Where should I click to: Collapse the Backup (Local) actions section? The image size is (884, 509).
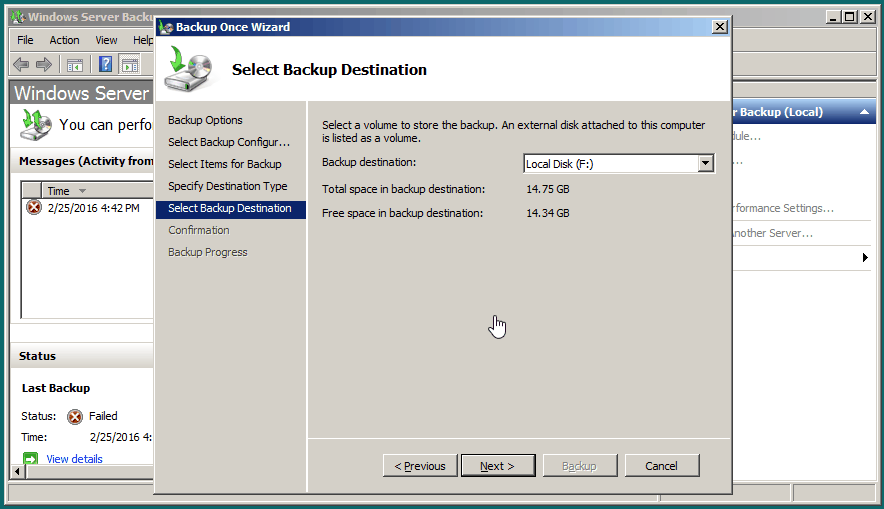click(x=864, y=112)
